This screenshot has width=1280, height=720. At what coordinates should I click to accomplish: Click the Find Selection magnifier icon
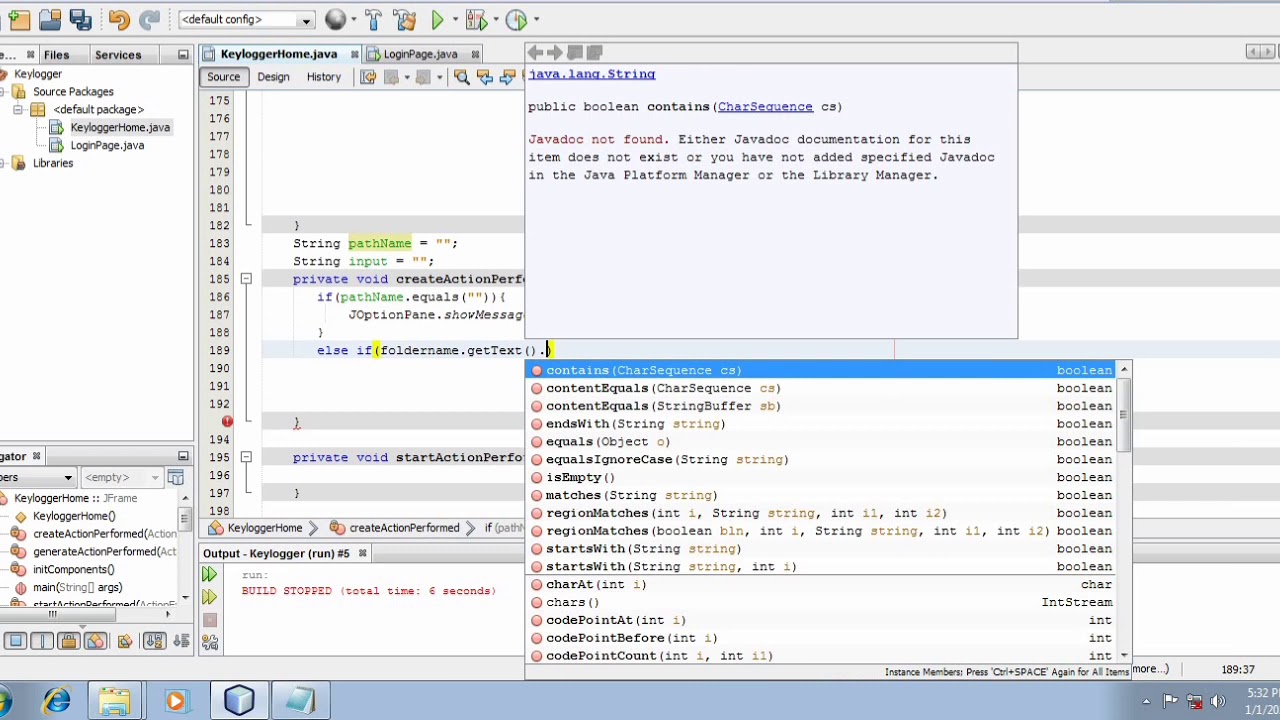(x=462, y=77)
